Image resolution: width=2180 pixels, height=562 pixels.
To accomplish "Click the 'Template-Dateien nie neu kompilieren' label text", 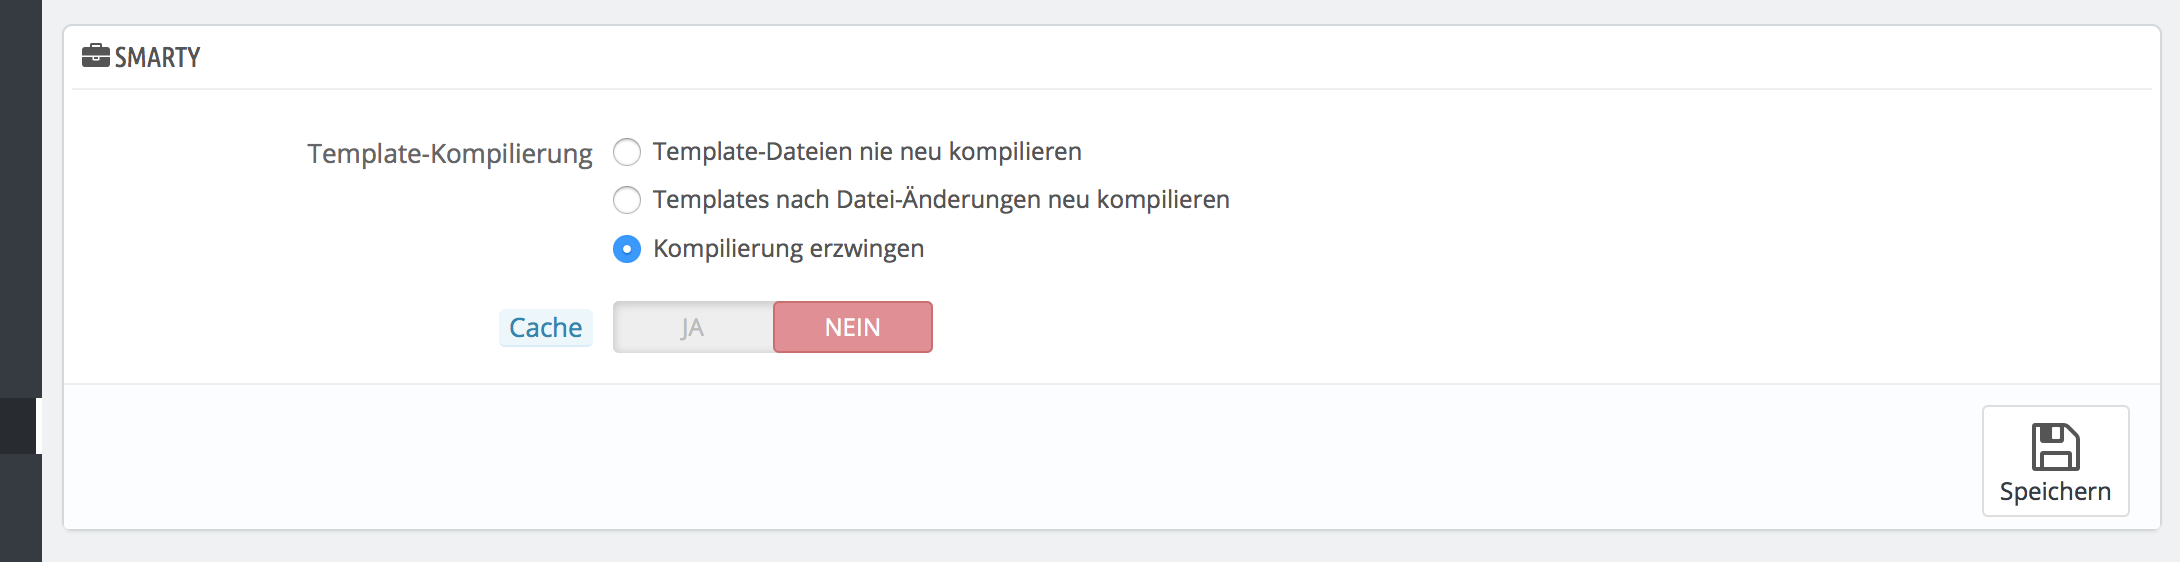I will 866,152.
